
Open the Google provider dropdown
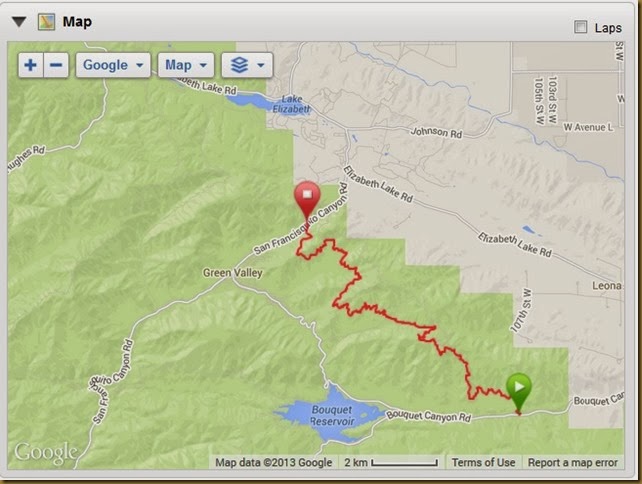[113, 65]
